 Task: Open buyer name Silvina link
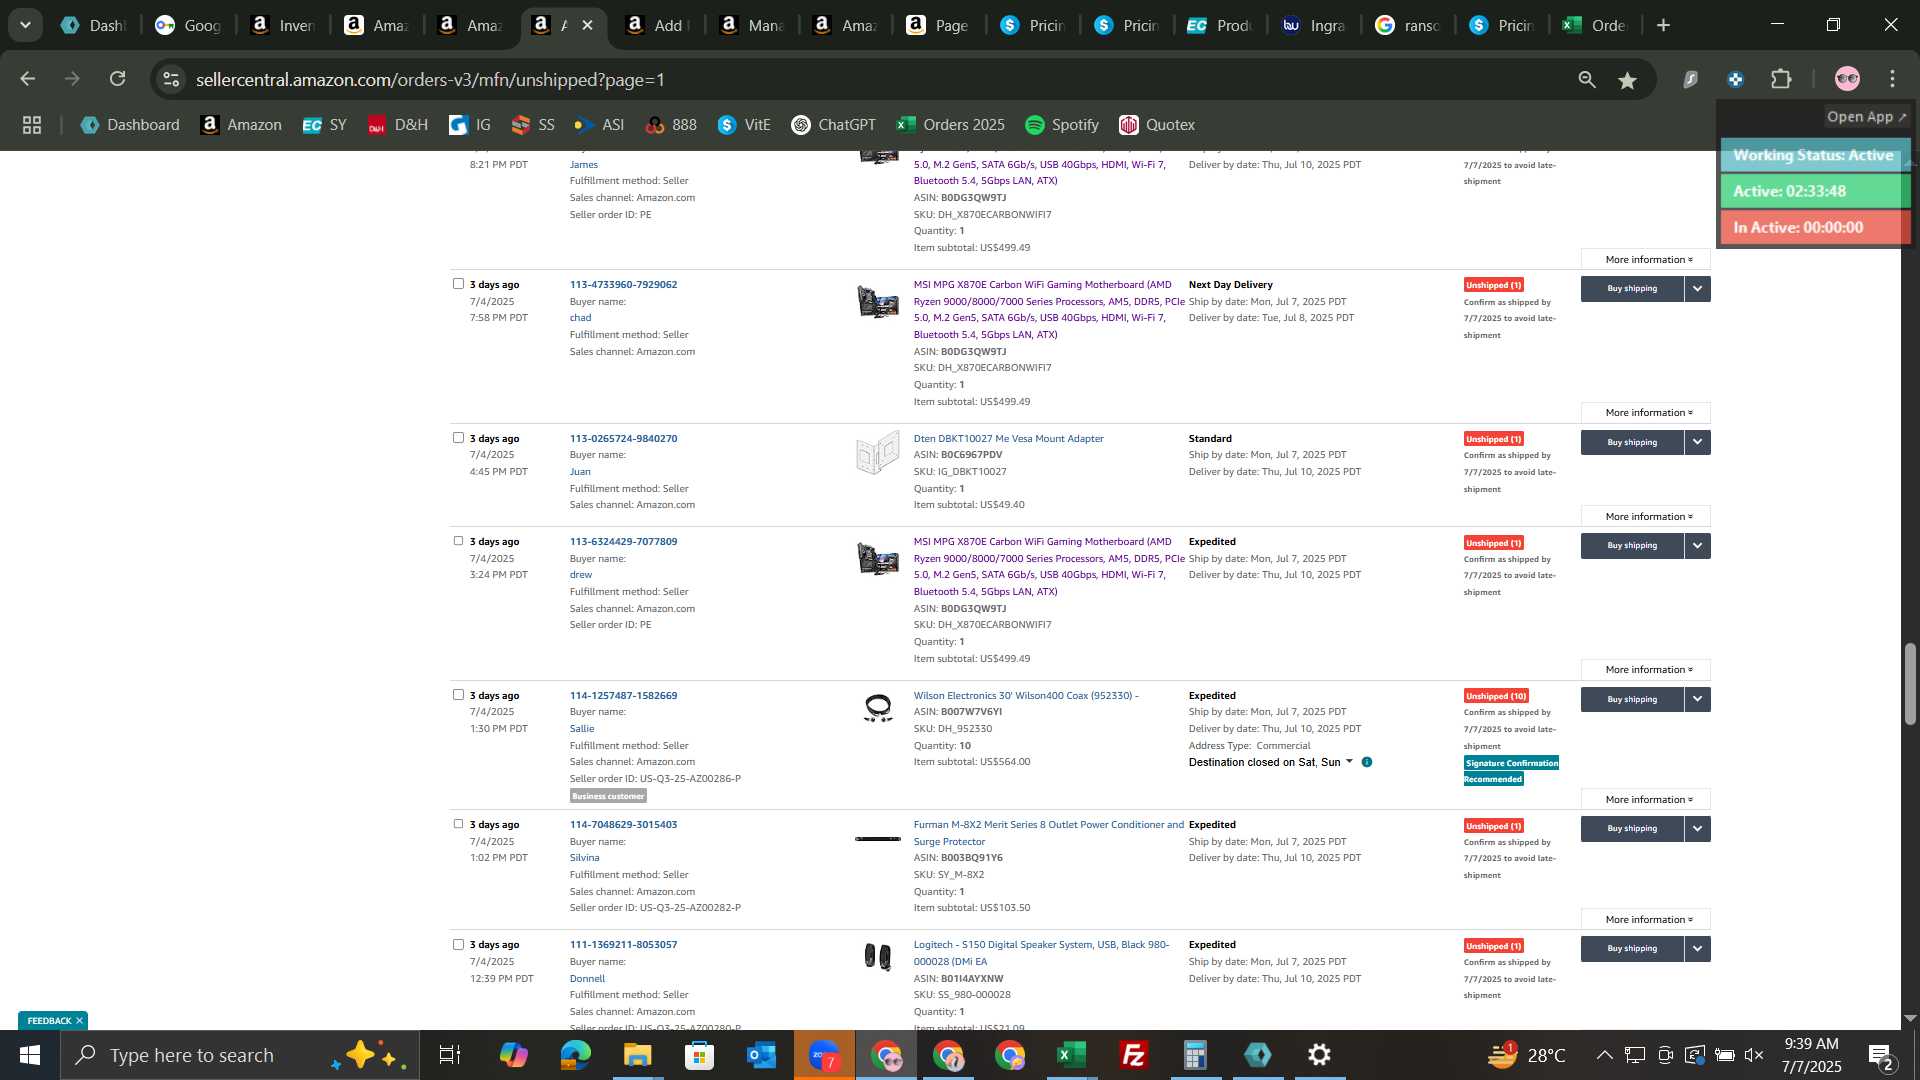(x=584, y=858)
